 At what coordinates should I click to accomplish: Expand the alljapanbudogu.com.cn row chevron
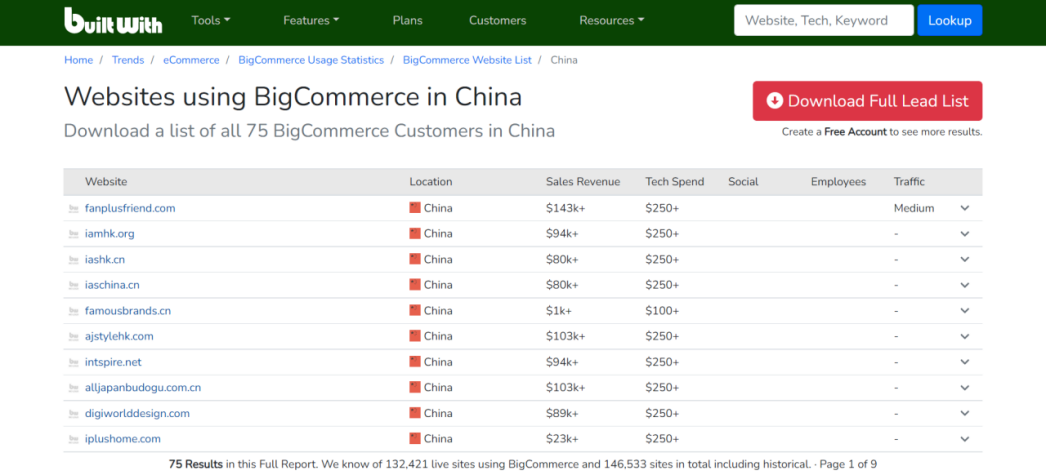coord(964,388)
